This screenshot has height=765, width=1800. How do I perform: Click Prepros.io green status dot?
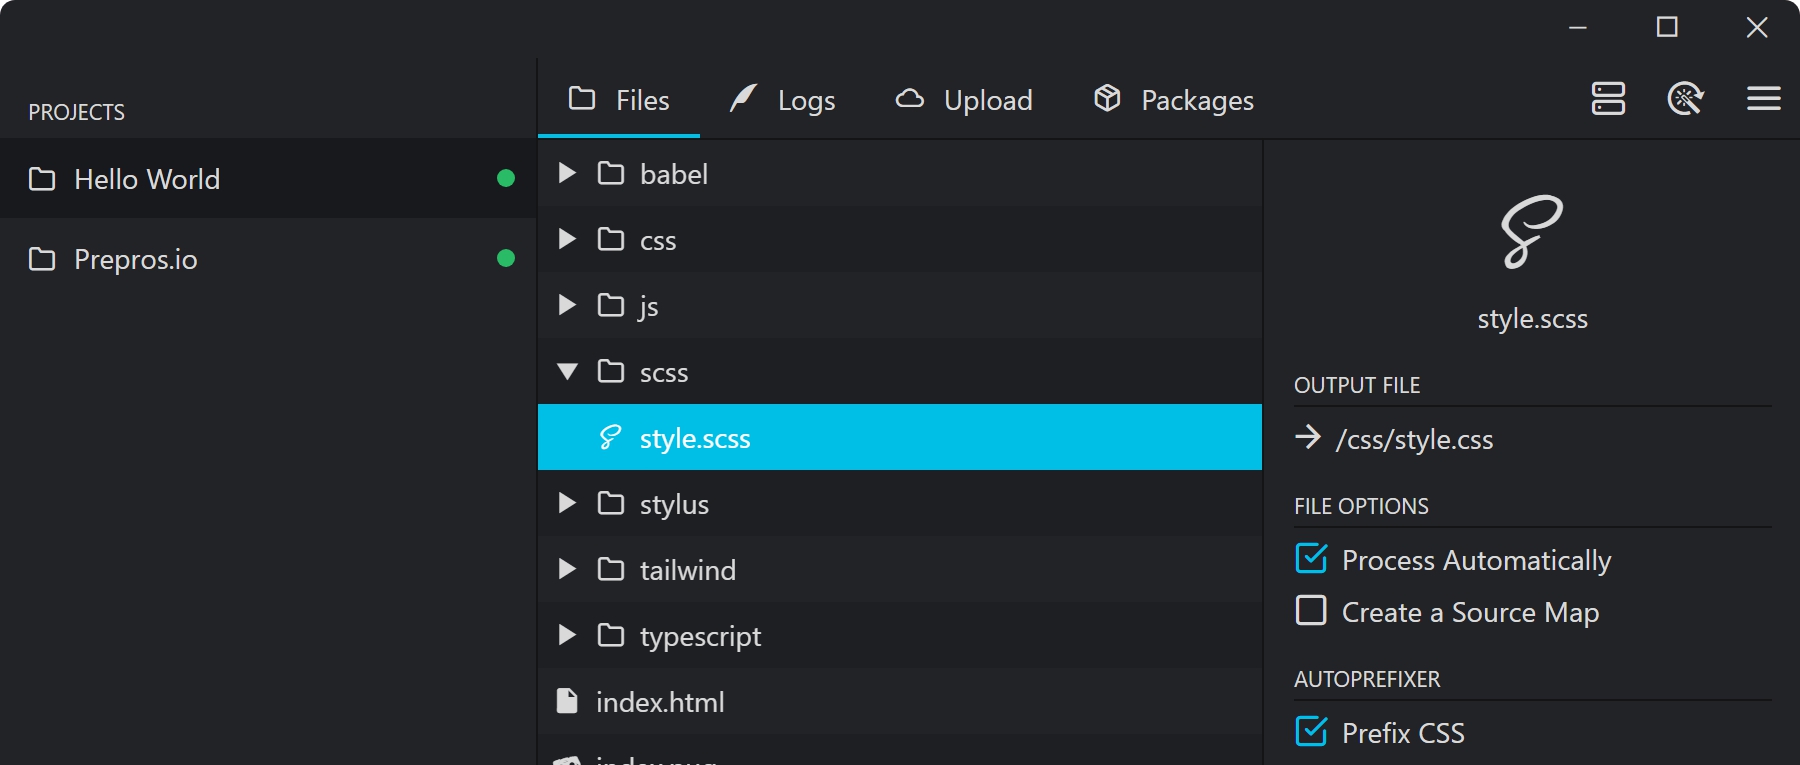[x=506, y=258]
